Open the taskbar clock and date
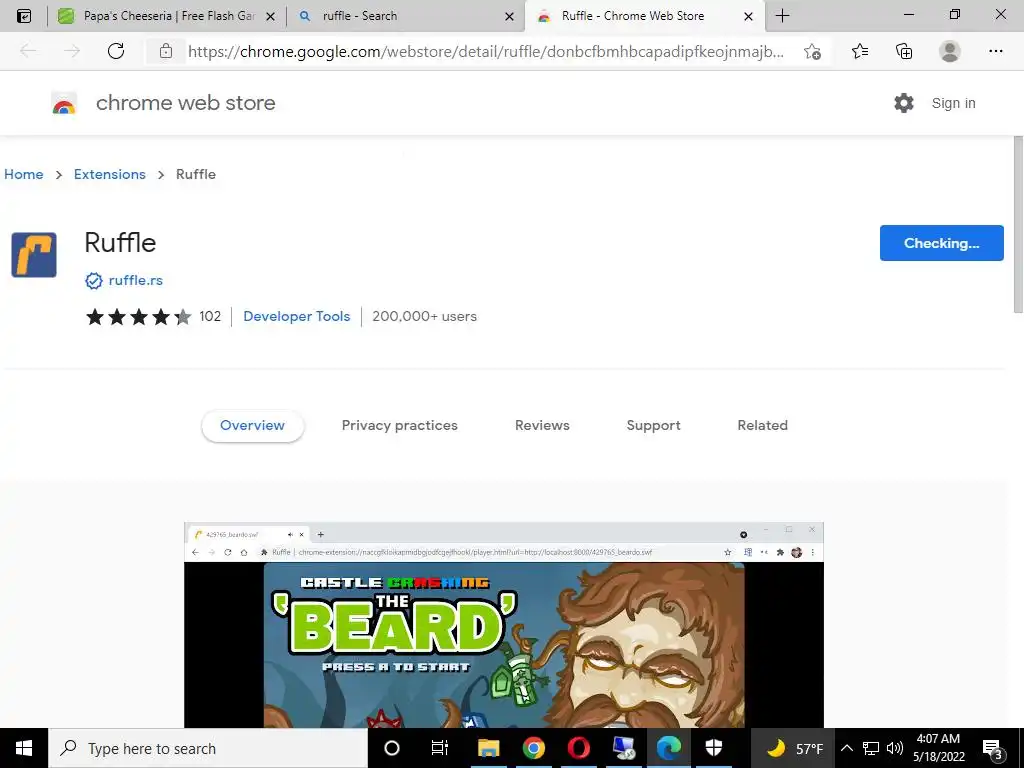This screenshot has height=768, width=1024. click(x=938, y=748)
